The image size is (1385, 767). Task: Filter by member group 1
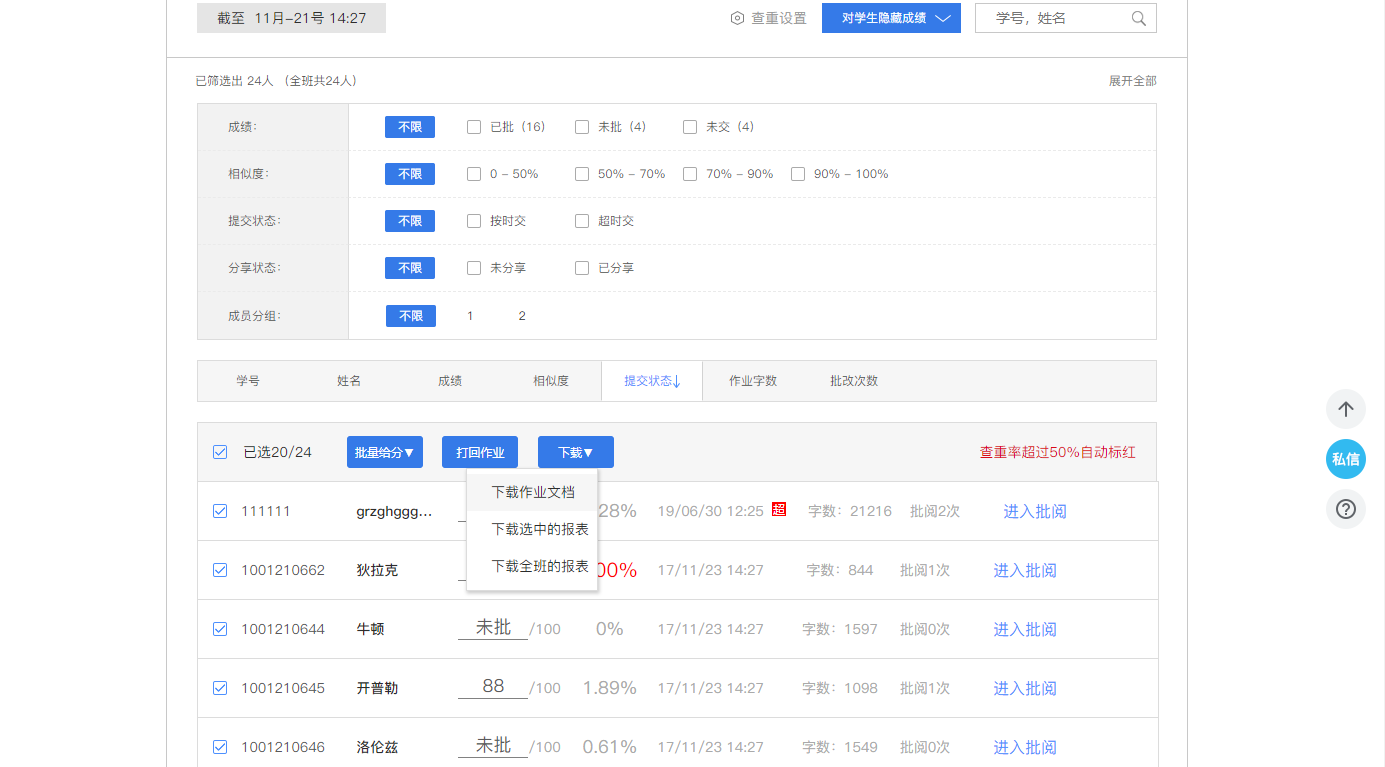470,316
